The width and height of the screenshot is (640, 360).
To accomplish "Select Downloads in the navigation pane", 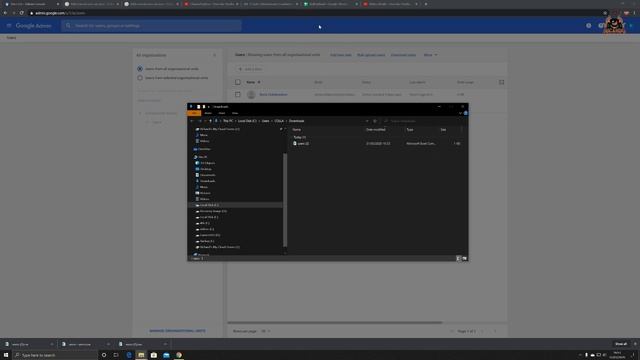I will pos(206,181).
